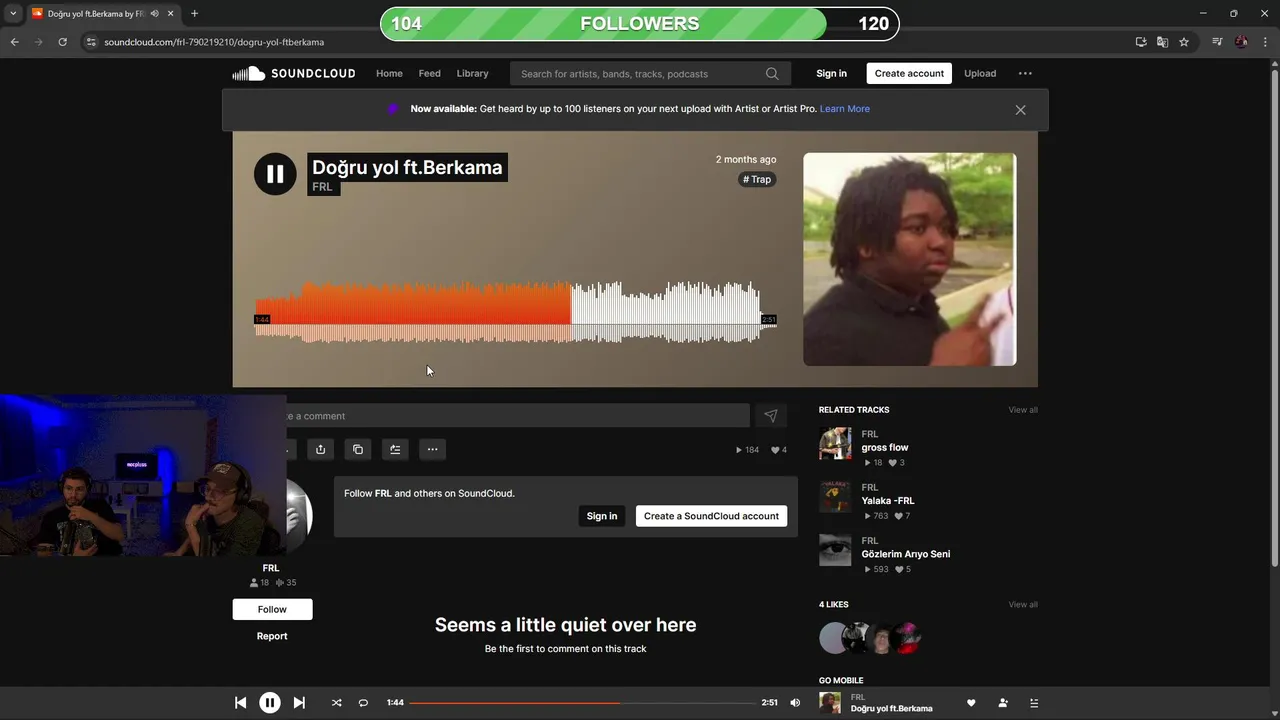This screenshot has height=720, width=1280.
Task: Click the track artwork image
Action: (909, 259)
